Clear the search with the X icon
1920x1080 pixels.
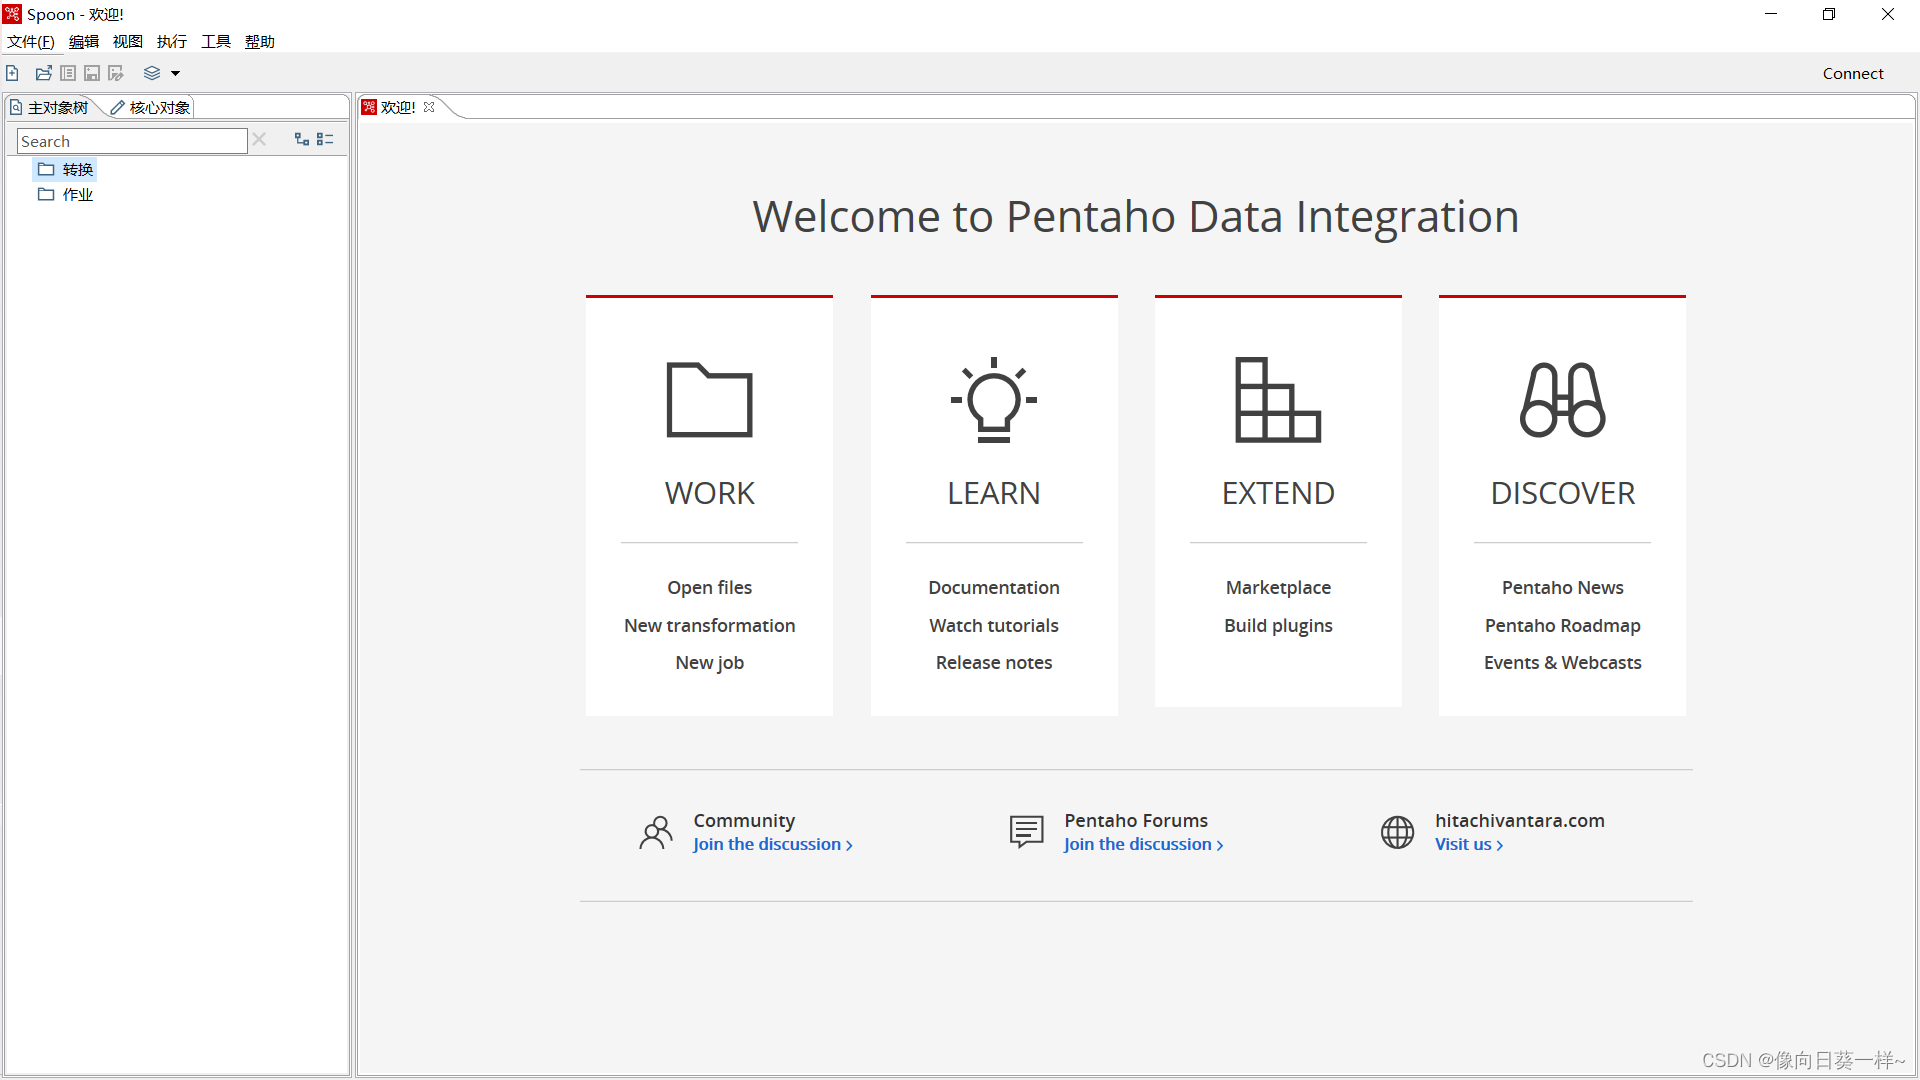260,140
